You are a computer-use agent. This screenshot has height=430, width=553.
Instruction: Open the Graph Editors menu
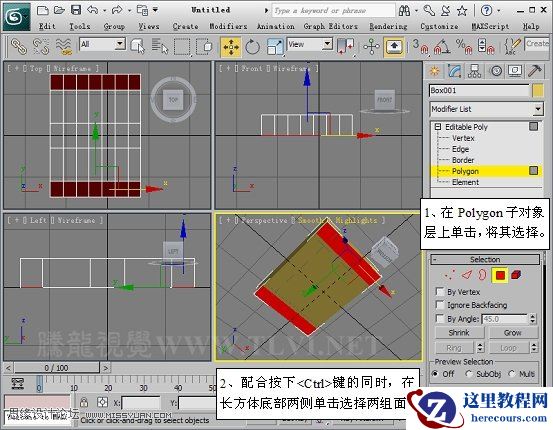click(330, 26)
